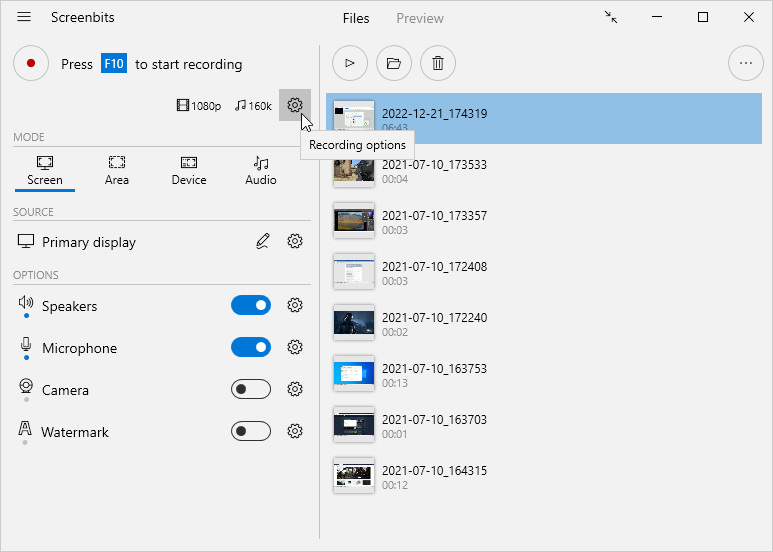Click the Camera webcam icon
773x552 pixels.
[x=26, y=386]
